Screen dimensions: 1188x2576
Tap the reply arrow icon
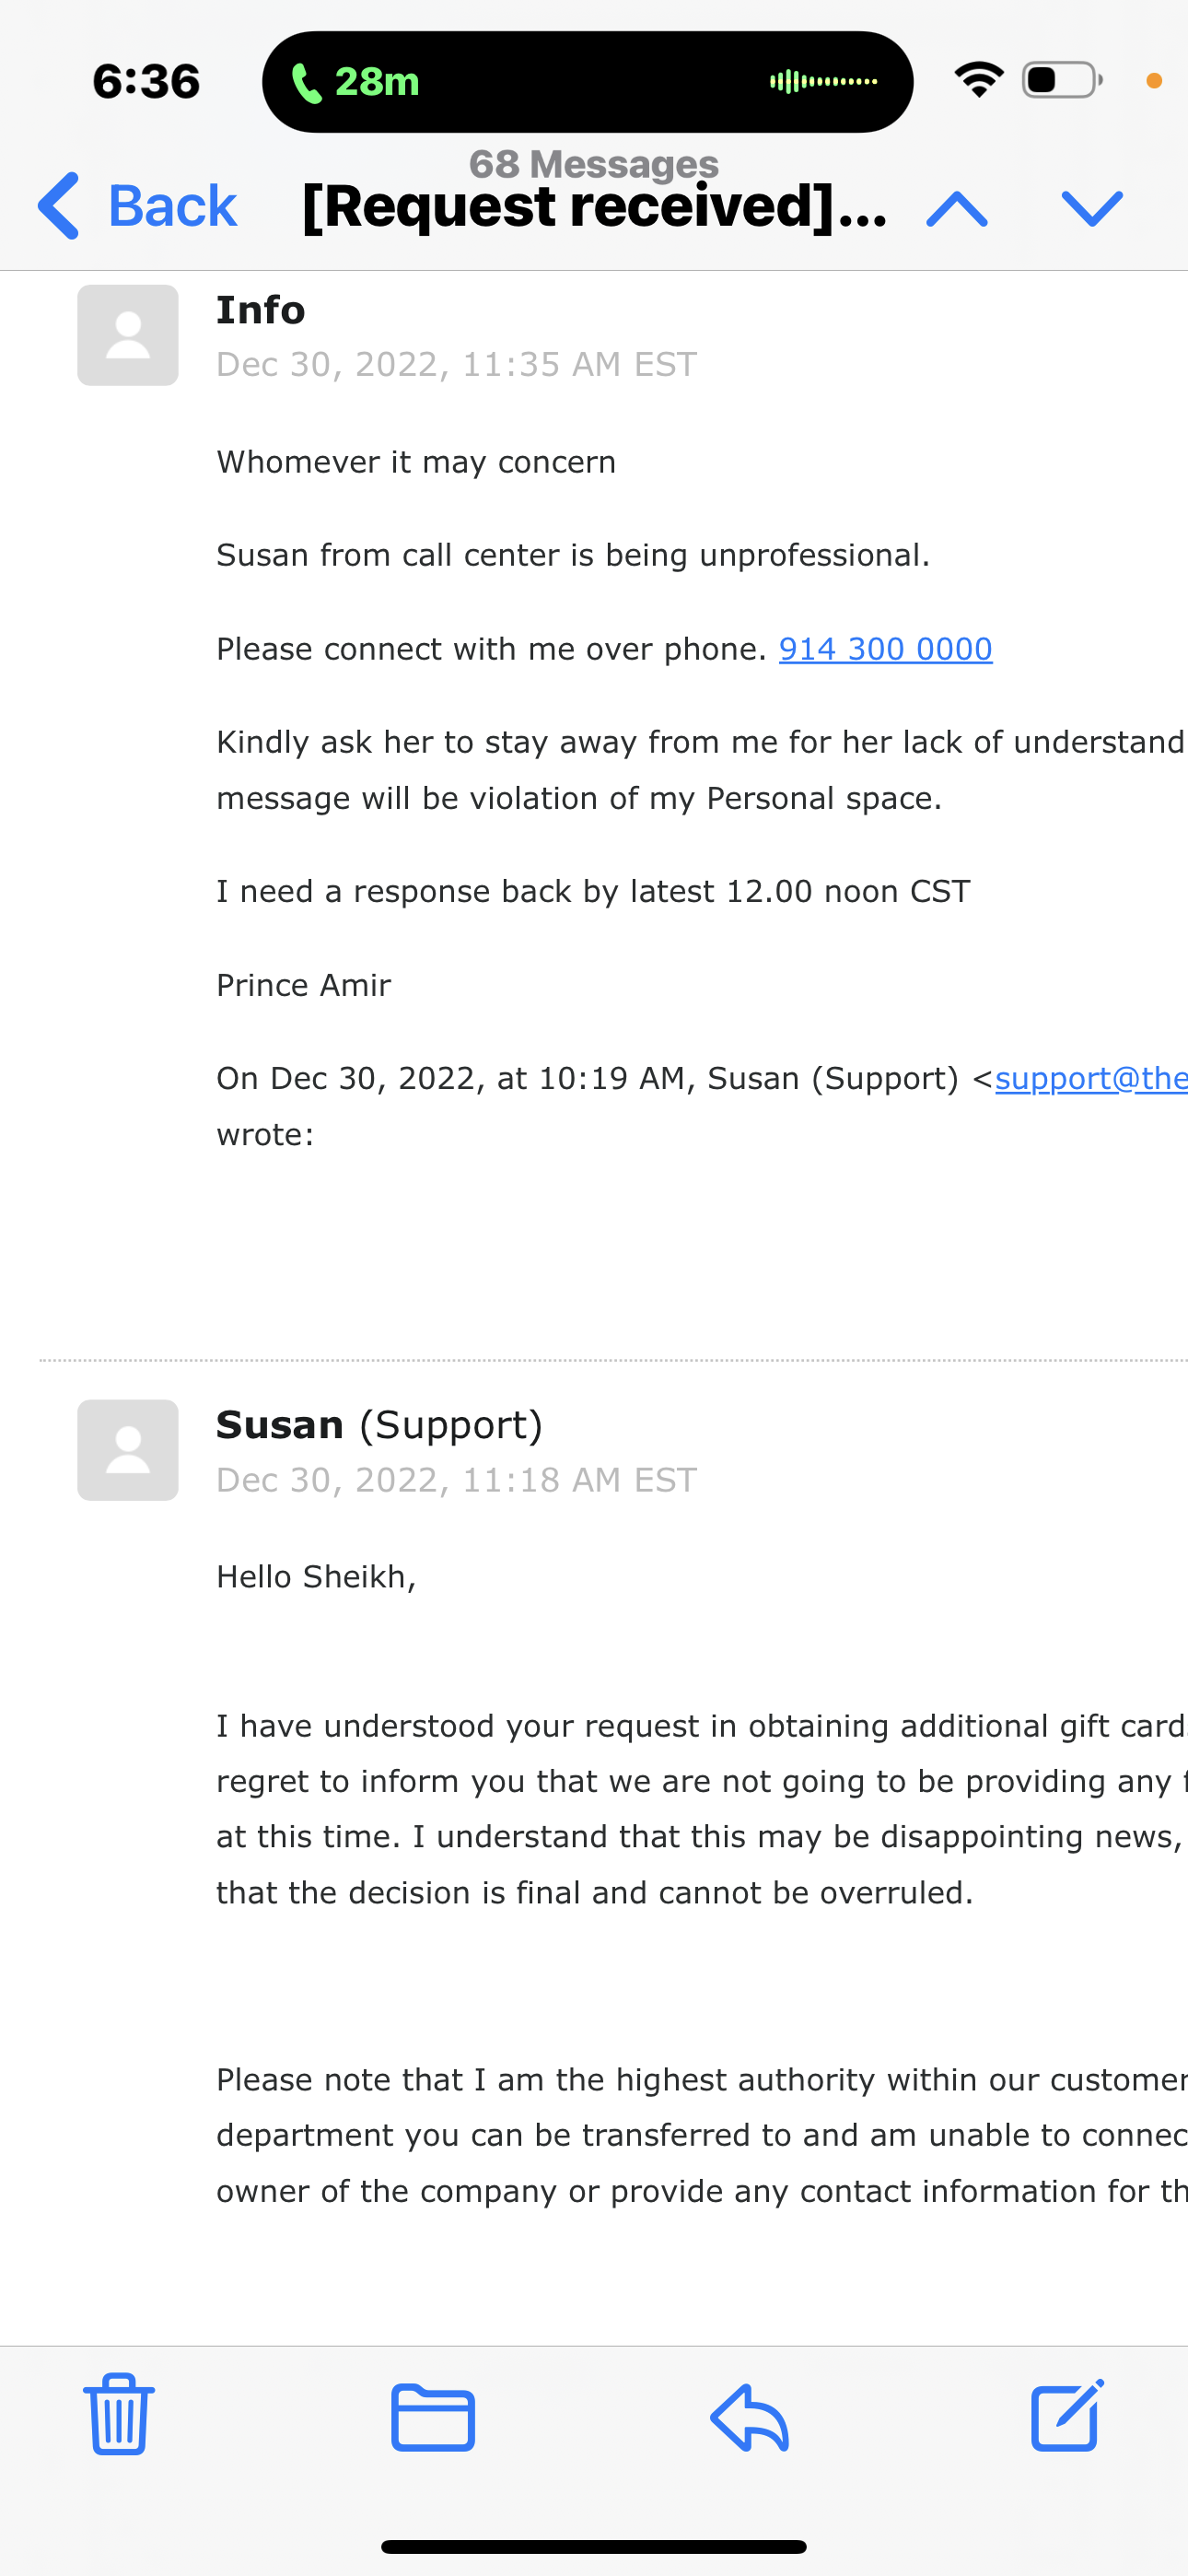pyautogui.click(x=750, y=2418)
